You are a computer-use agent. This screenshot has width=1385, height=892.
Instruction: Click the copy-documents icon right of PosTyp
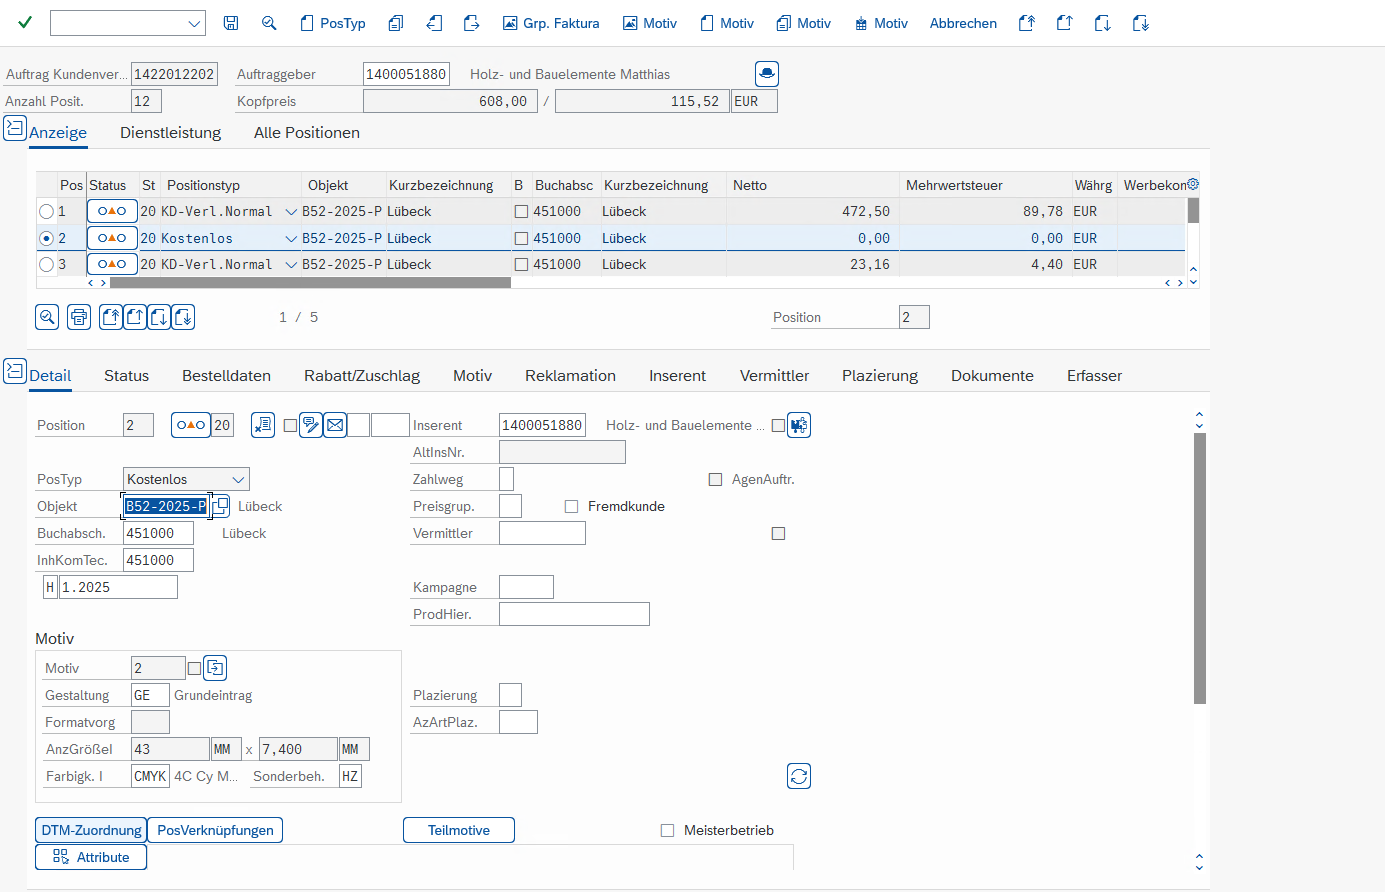(x=396, y=23)
